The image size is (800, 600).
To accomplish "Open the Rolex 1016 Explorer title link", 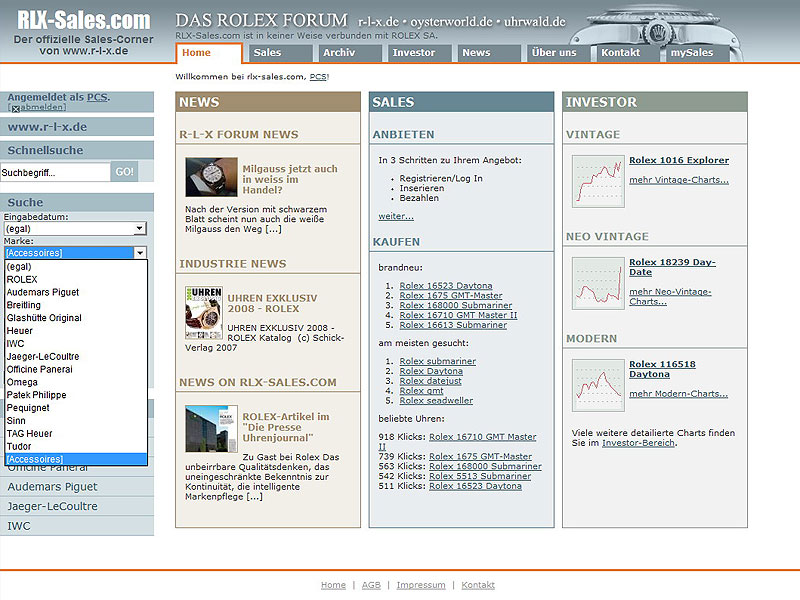I will pyautogui.click(x=679, y=160).
